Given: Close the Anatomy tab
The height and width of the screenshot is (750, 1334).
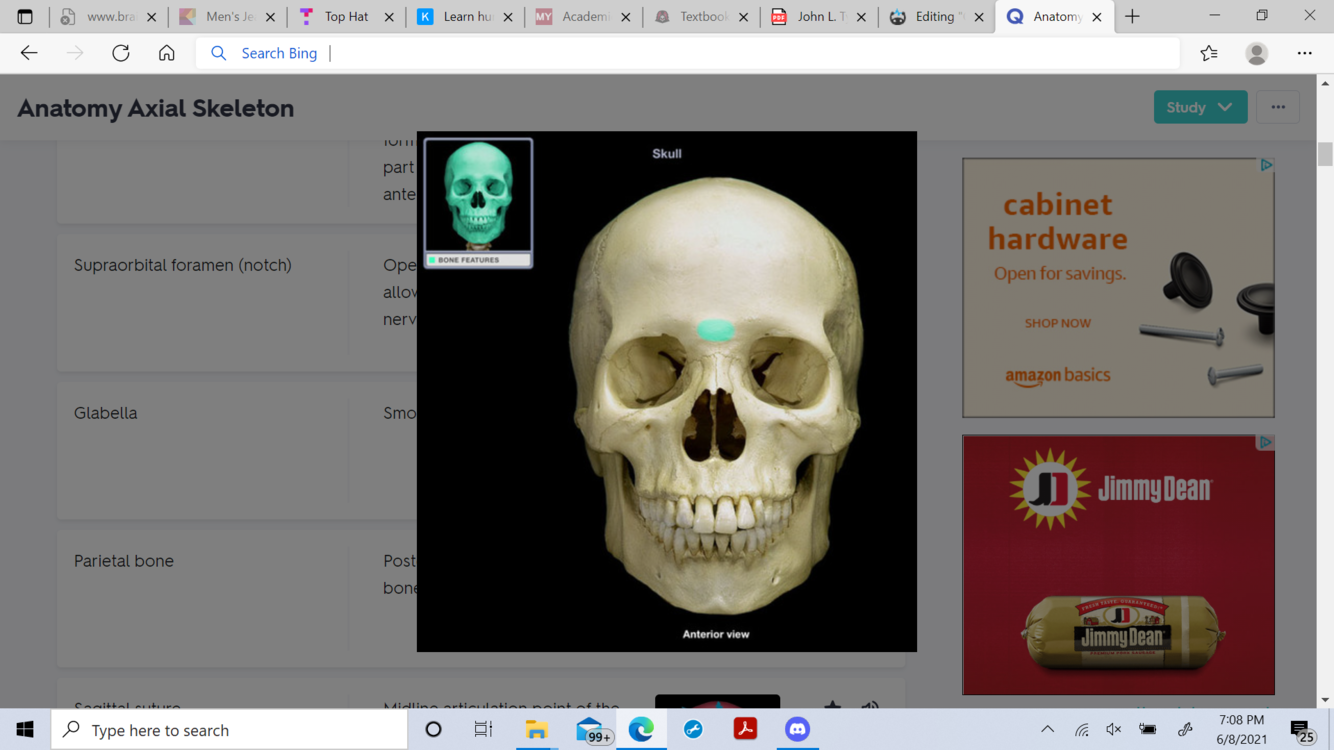Looking at the screenshot, I should pos(1097,17).
